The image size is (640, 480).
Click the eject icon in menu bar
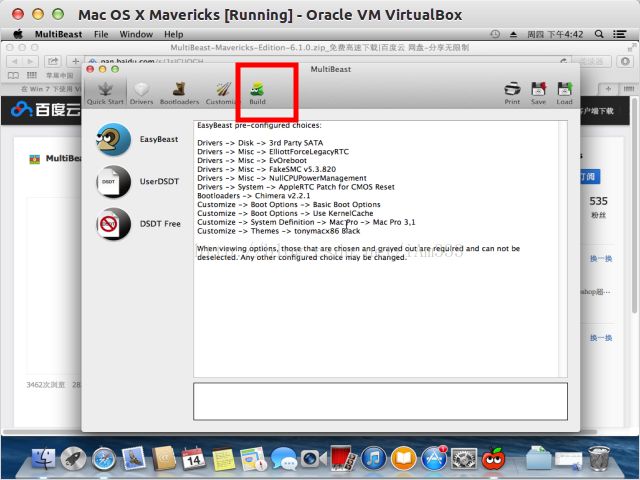513,34
